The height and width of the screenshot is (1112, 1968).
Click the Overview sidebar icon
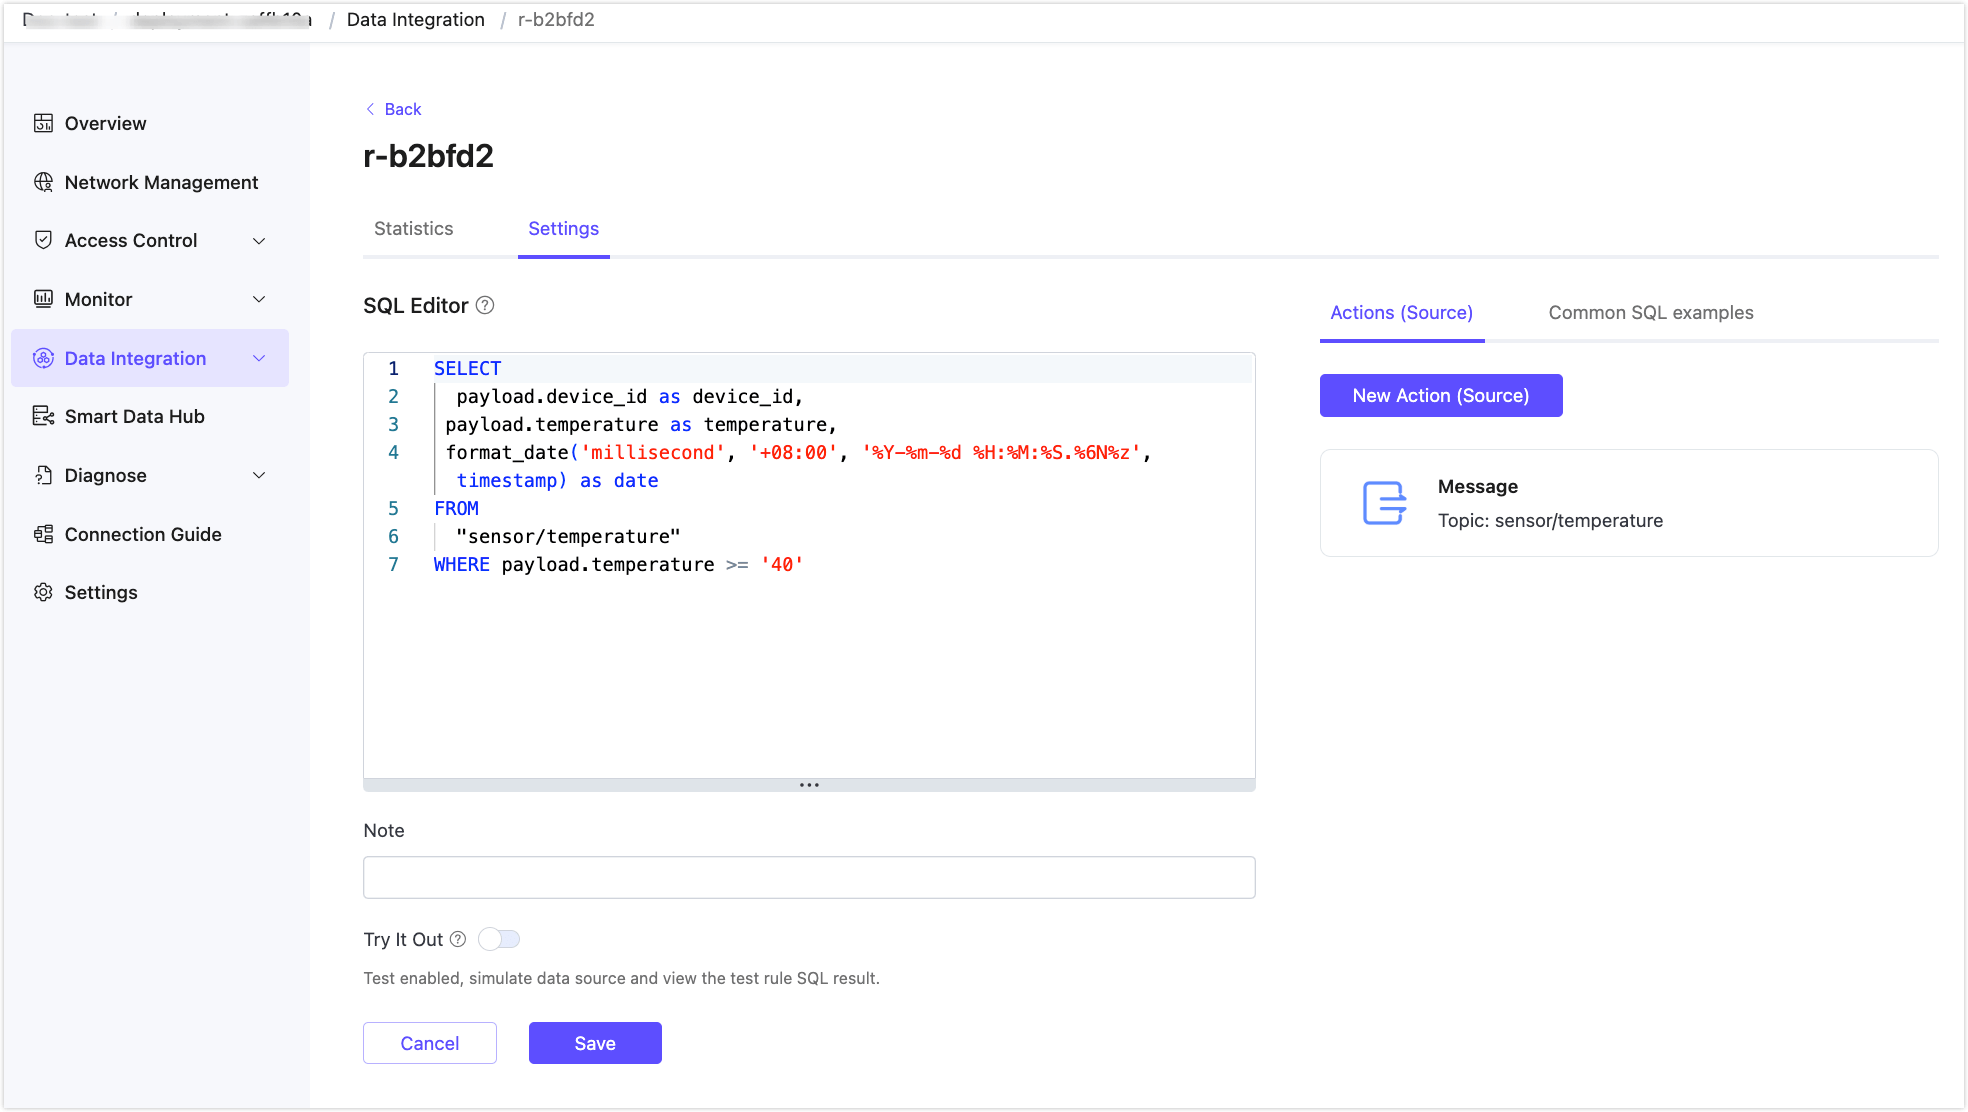pos(43,123)
